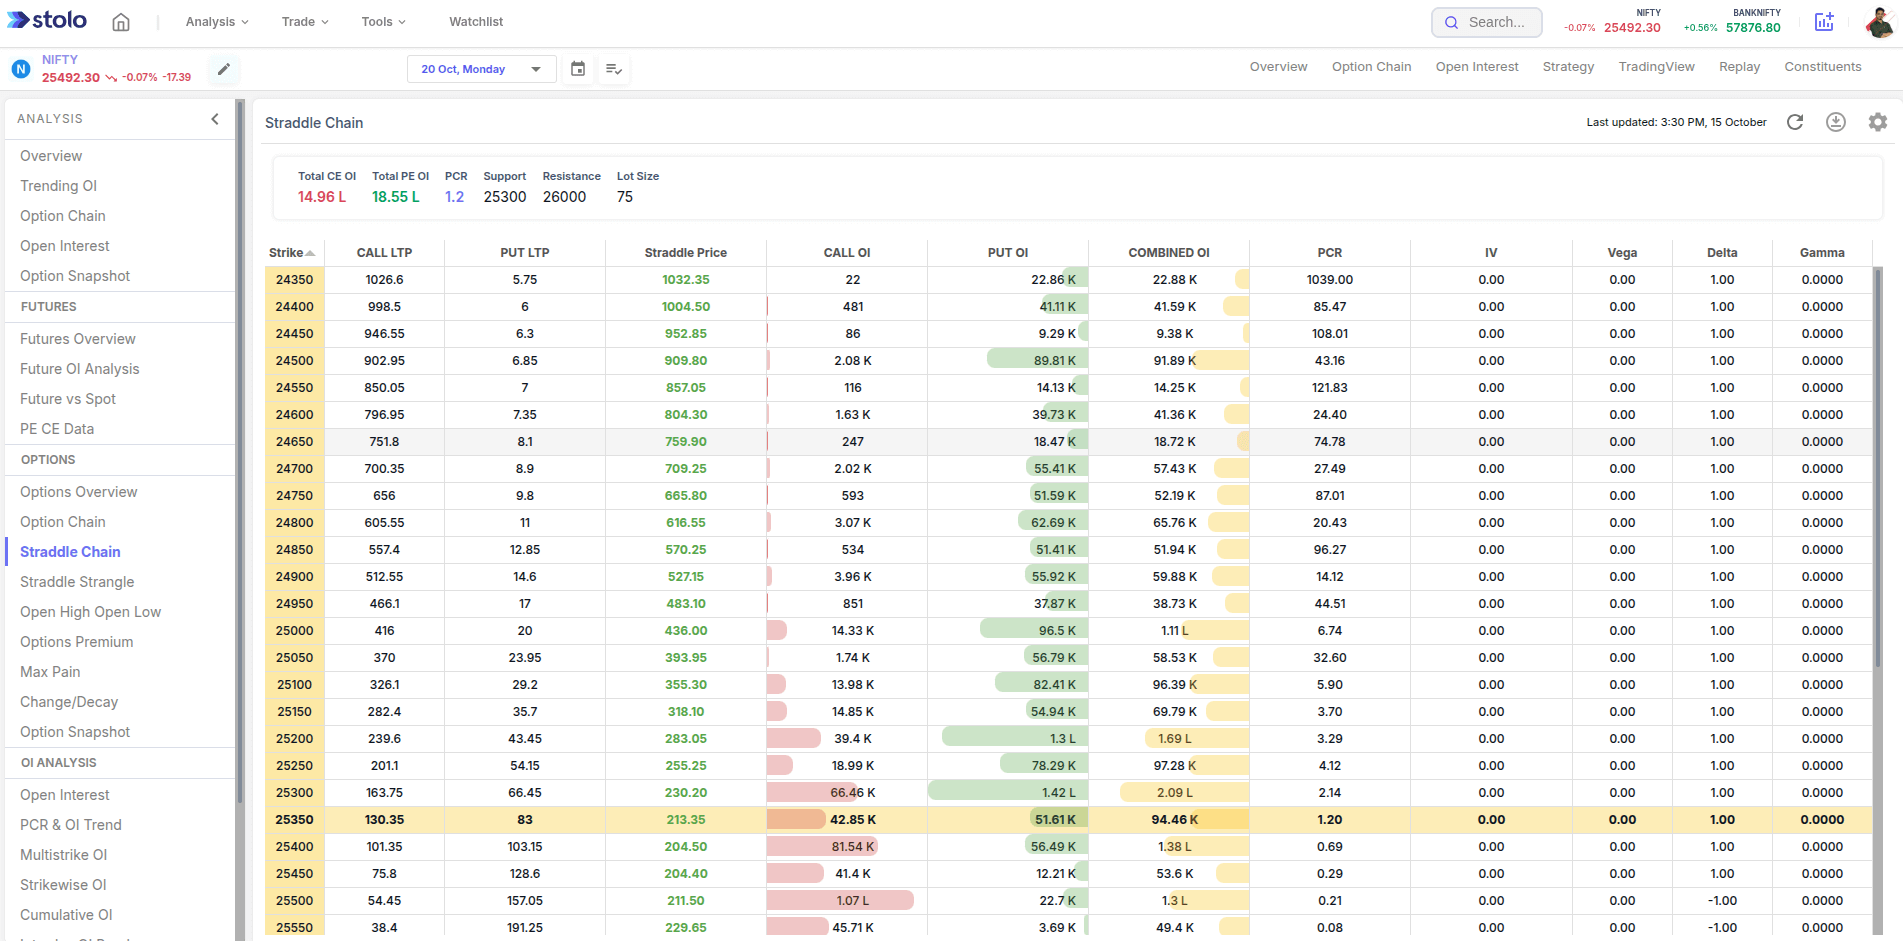Open Straddle Strangle in the sidebar
The width and height of the screenshot is (1903, 941).
[77, 582]
